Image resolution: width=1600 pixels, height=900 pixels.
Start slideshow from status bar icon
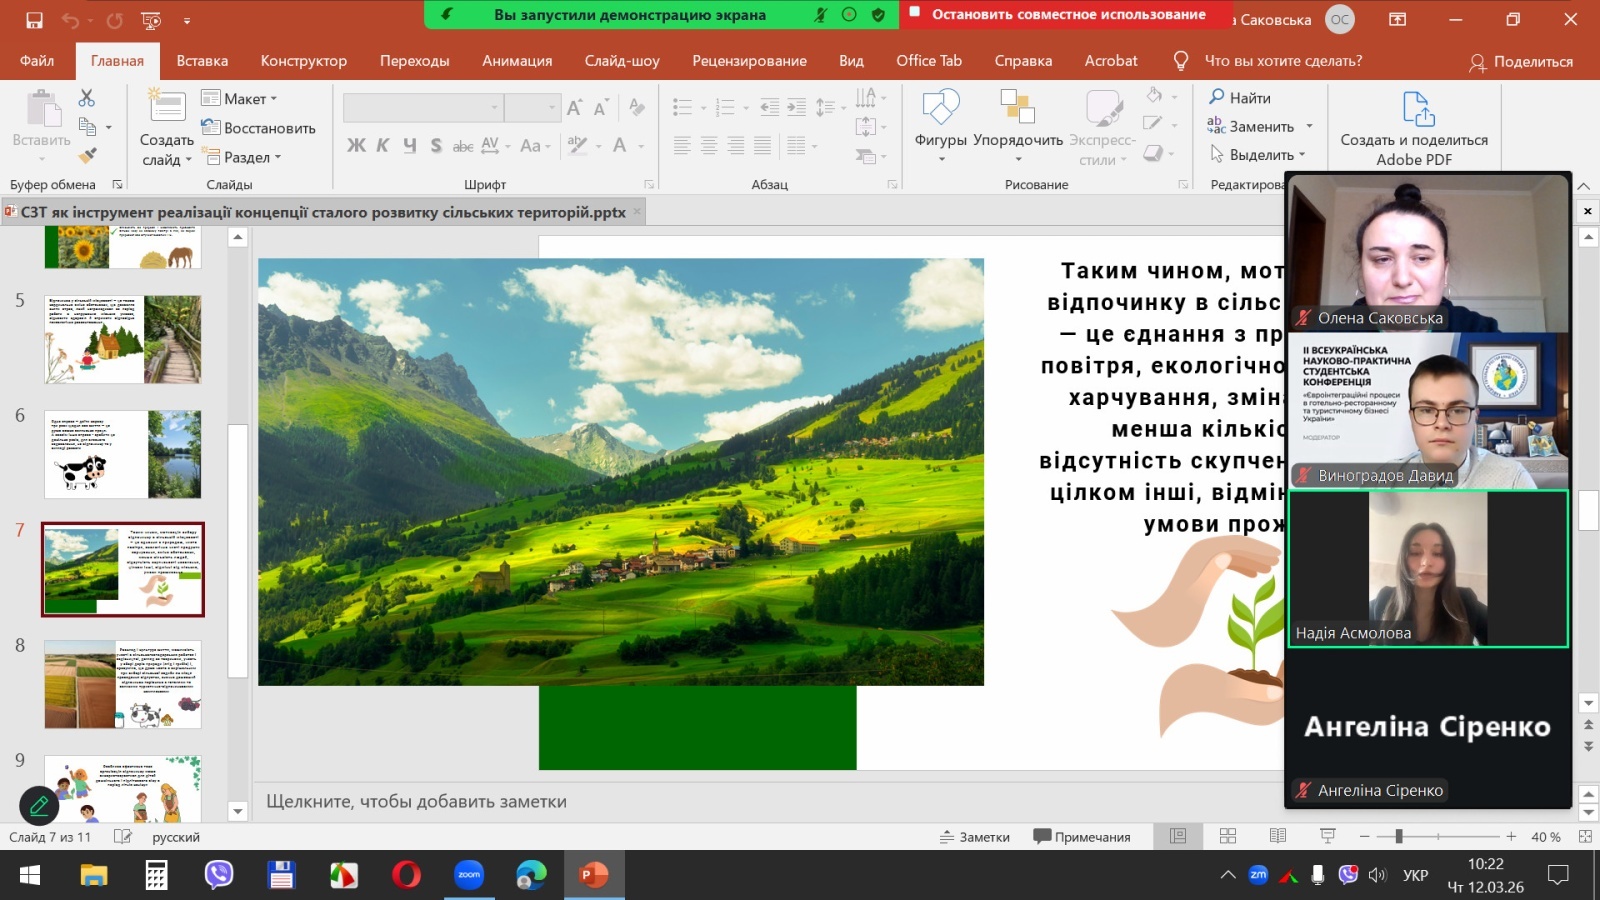[1328, 836]
